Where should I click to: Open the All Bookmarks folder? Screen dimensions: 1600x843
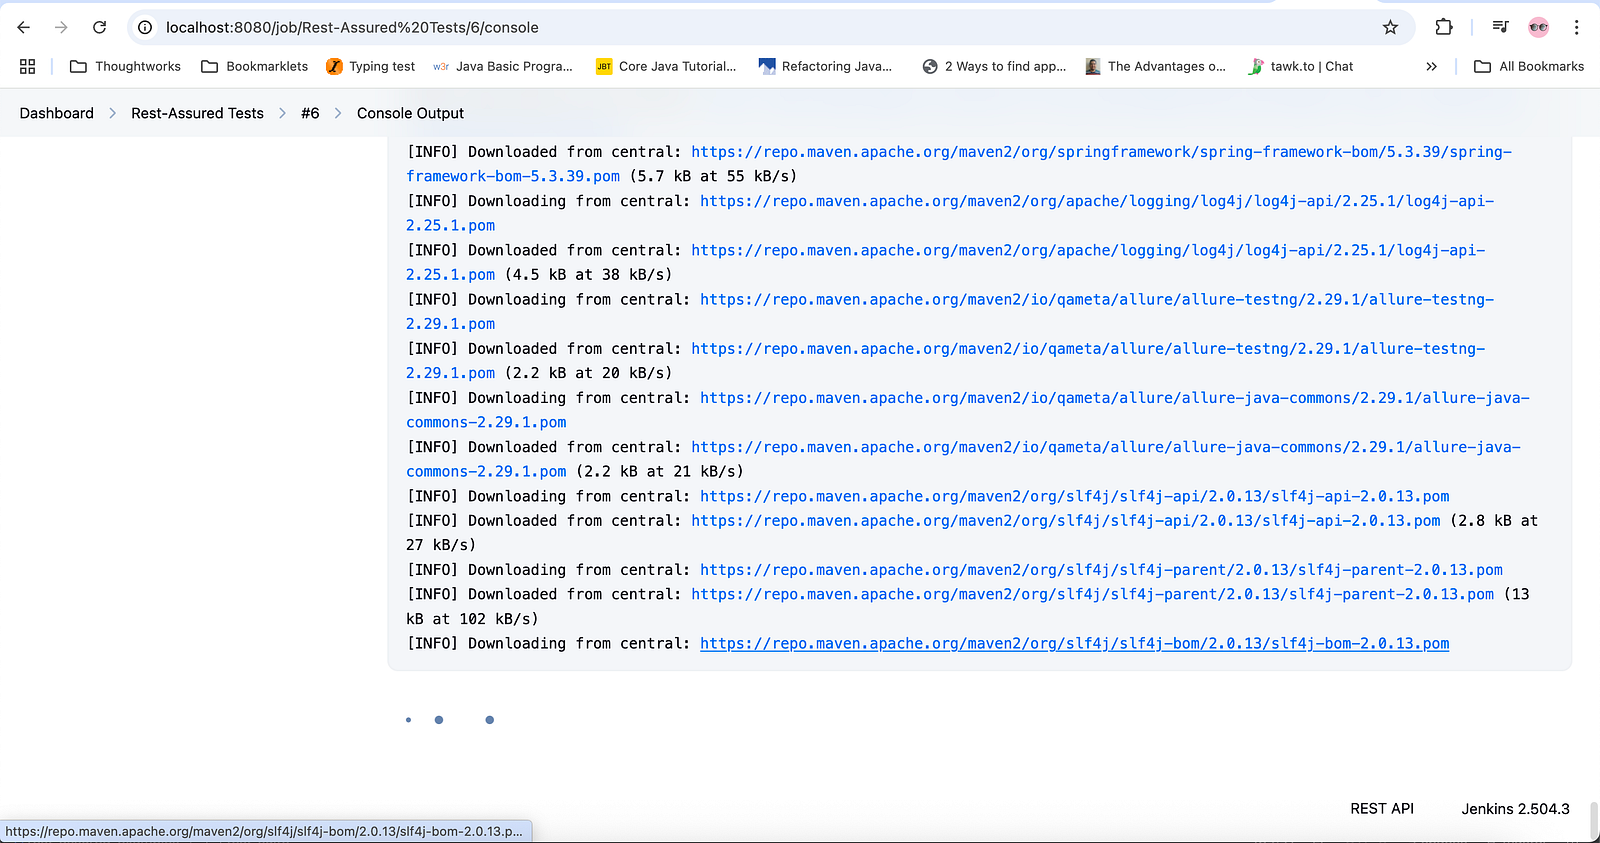[1529, 66]
